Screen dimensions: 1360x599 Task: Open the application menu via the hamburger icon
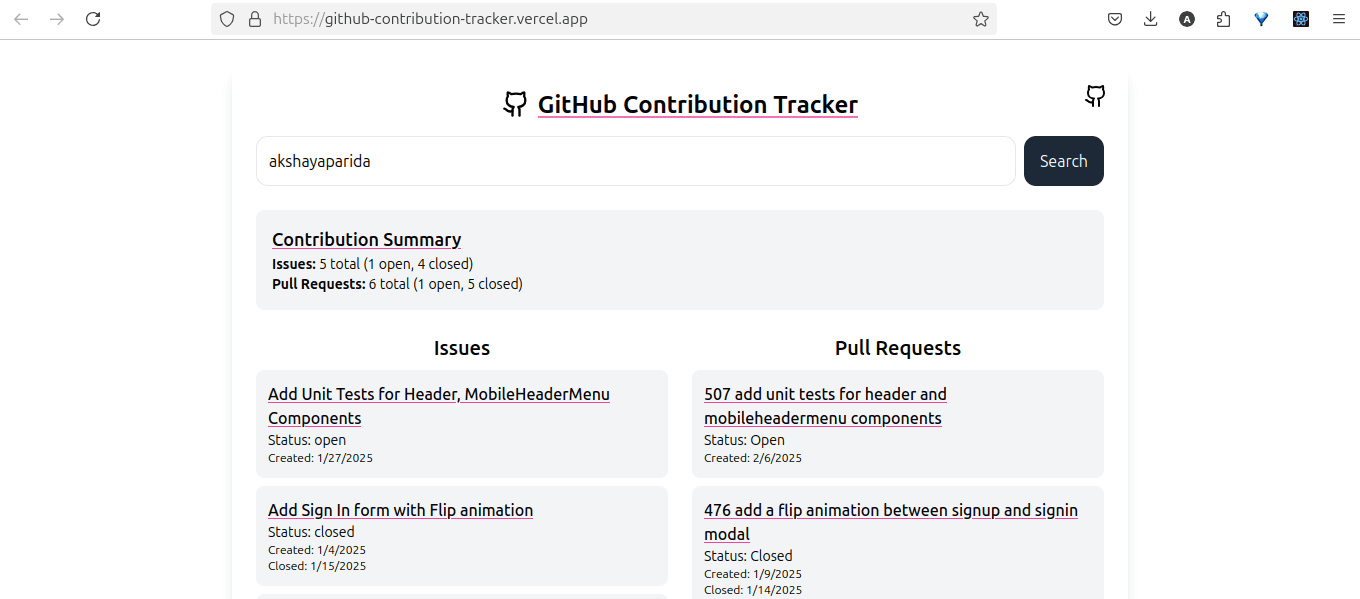[x=1338, y=18]
